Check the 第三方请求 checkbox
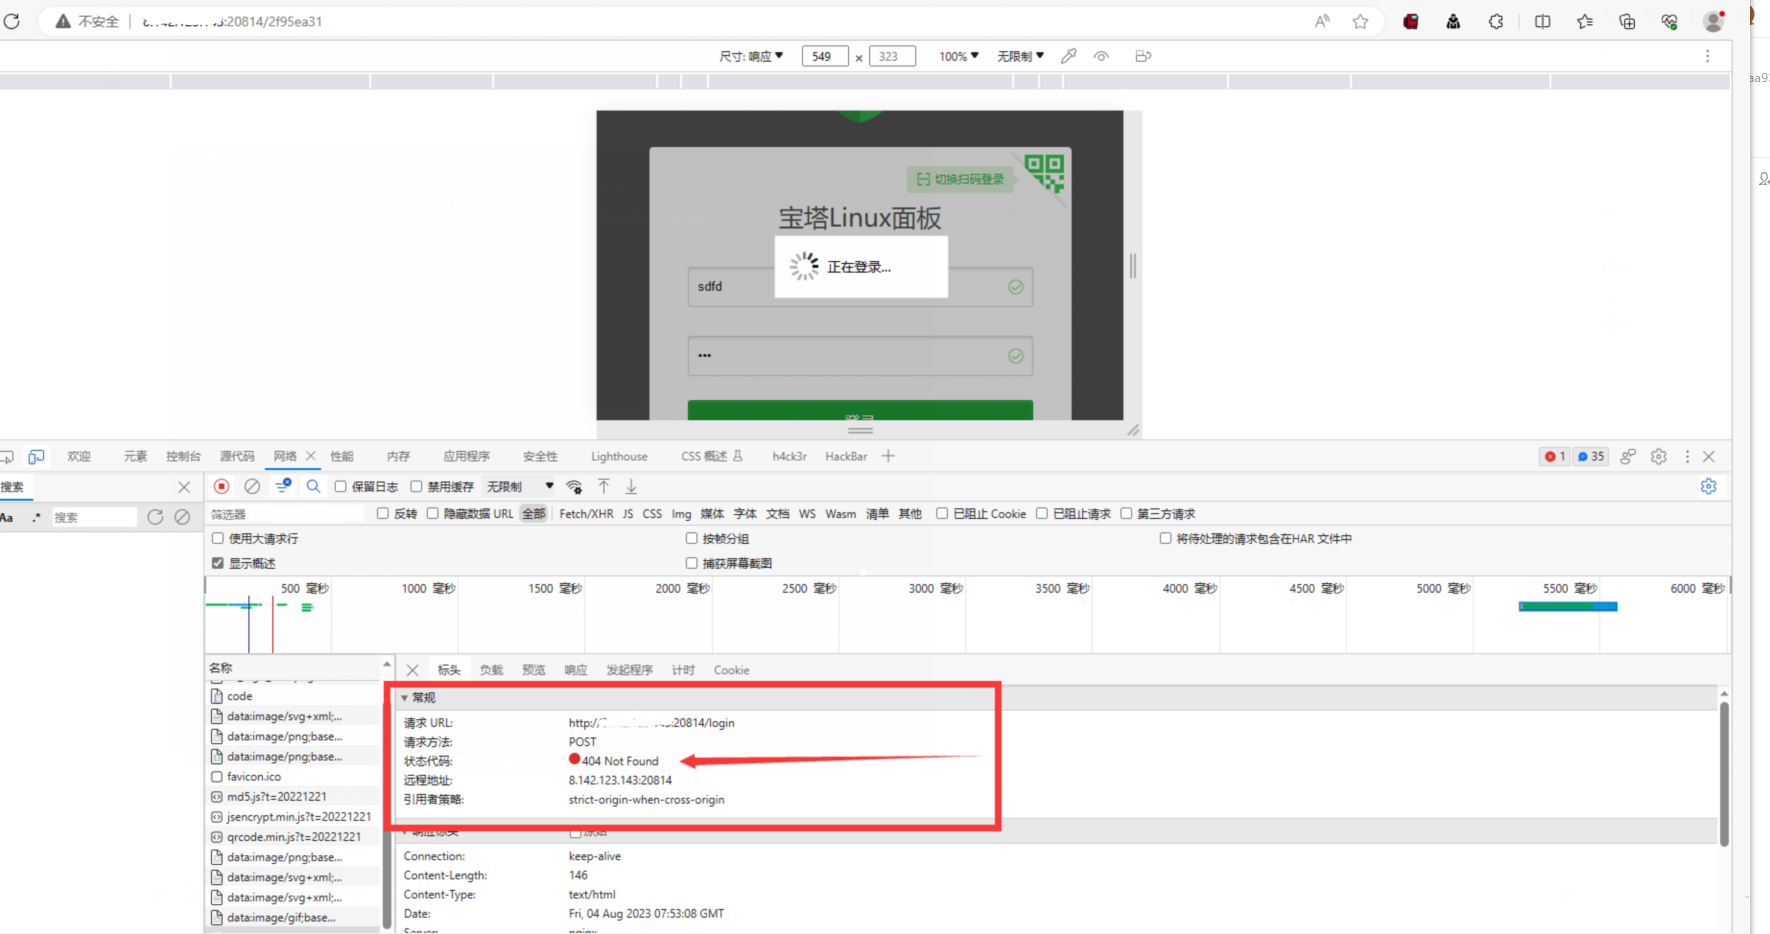Viewport: 1770px width, 934px height. [1126, 513]
